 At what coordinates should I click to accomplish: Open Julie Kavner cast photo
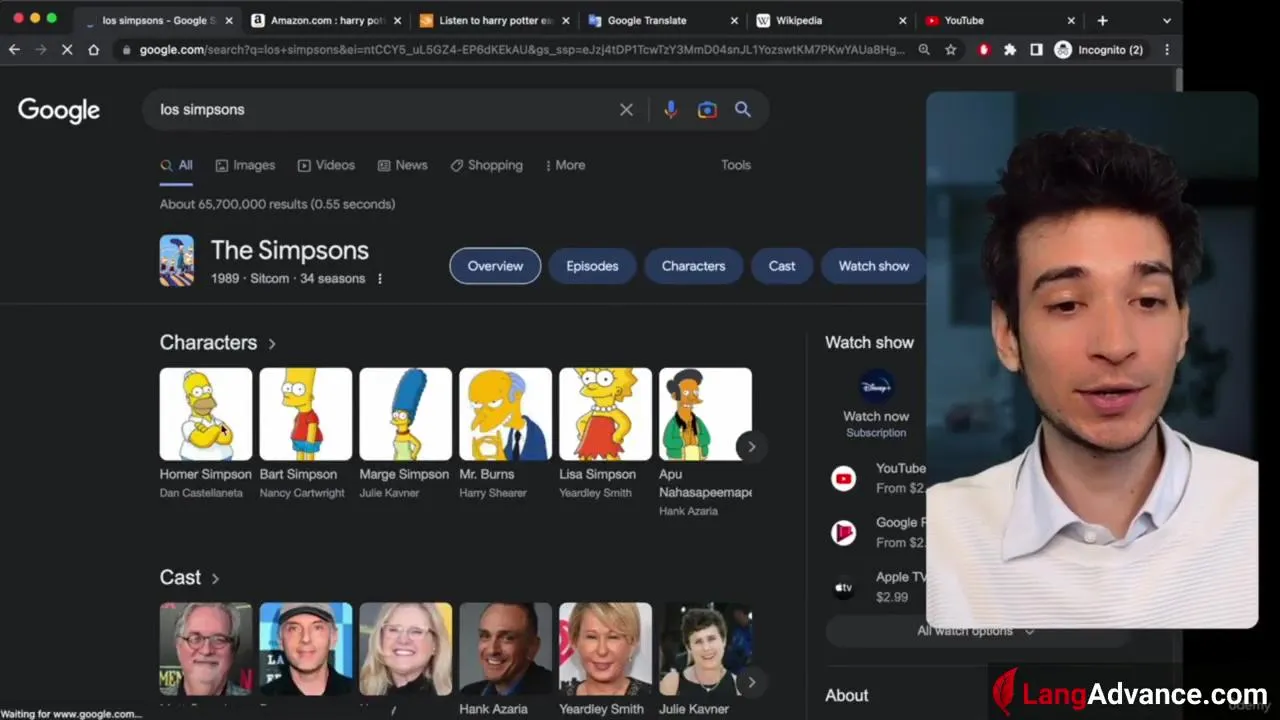[x=705, y=648]
